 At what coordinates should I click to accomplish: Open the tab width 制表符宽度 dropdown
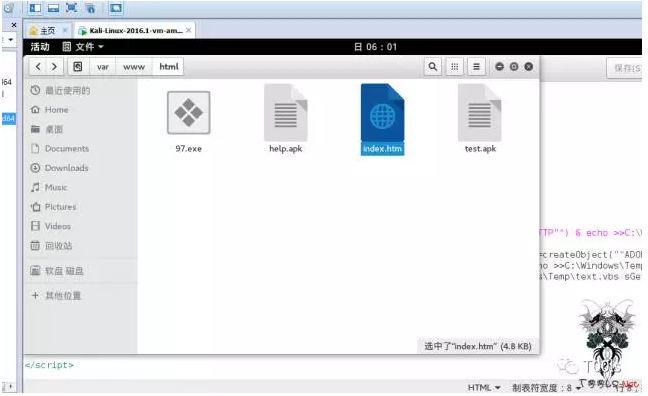click(x=545, y=387)
